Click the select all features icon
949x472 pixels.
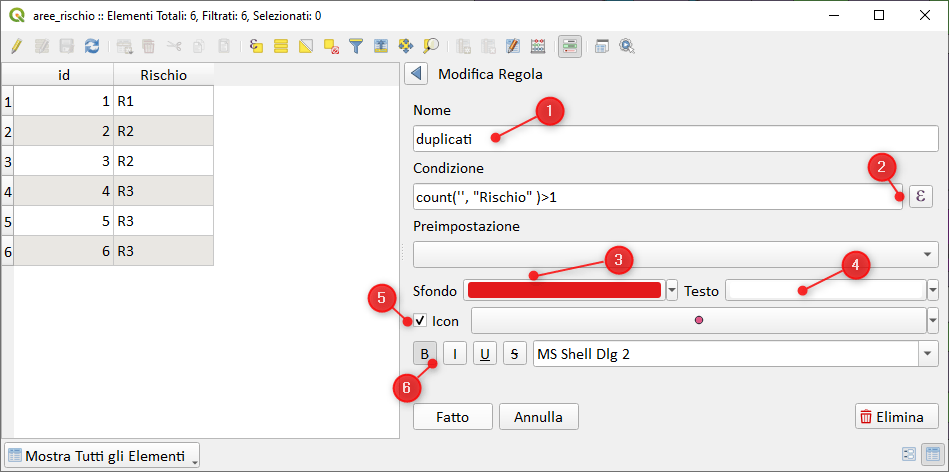pyautogui.click(x=281, y=46)
